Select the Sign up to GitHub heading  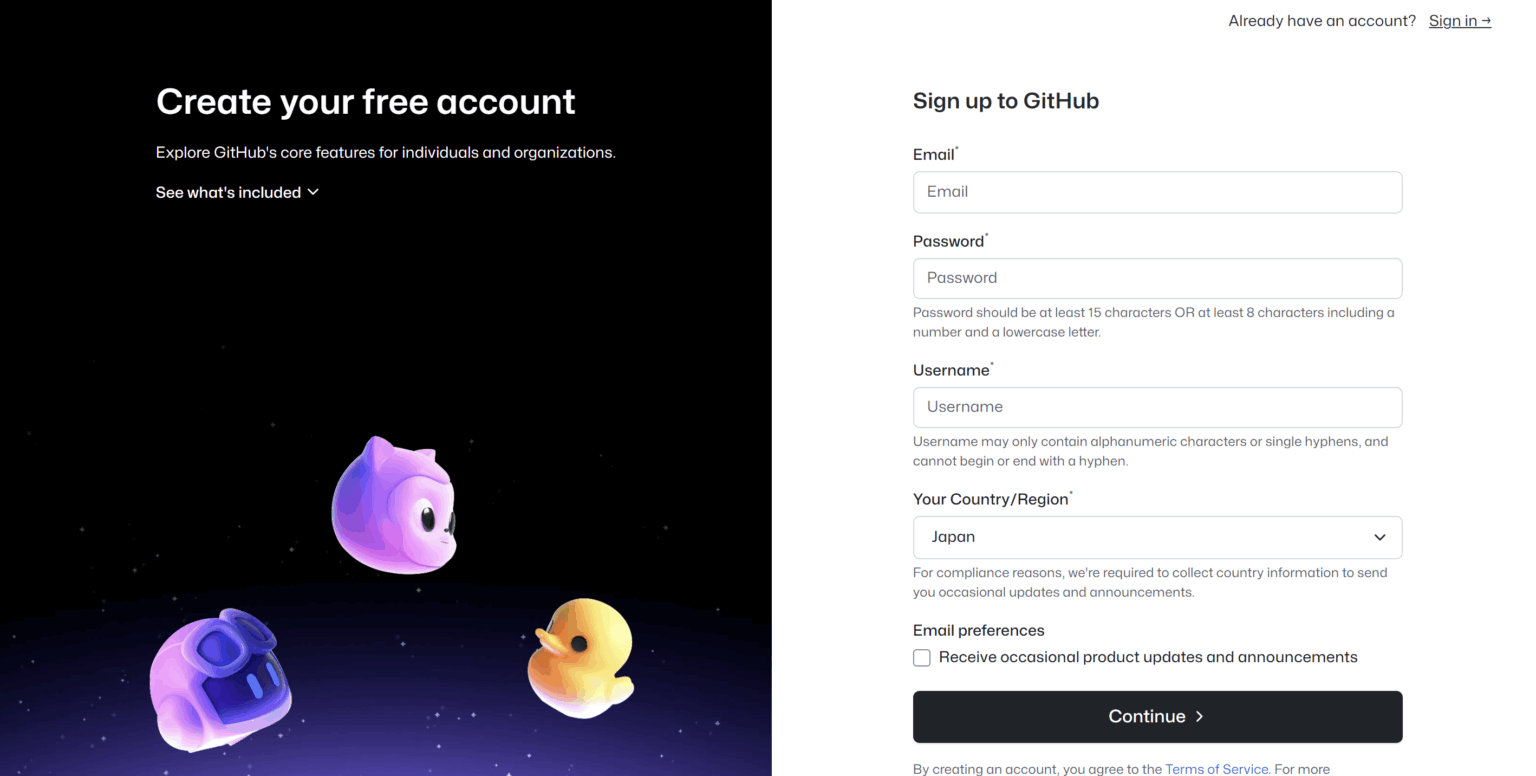click(x=1005, y=100)
